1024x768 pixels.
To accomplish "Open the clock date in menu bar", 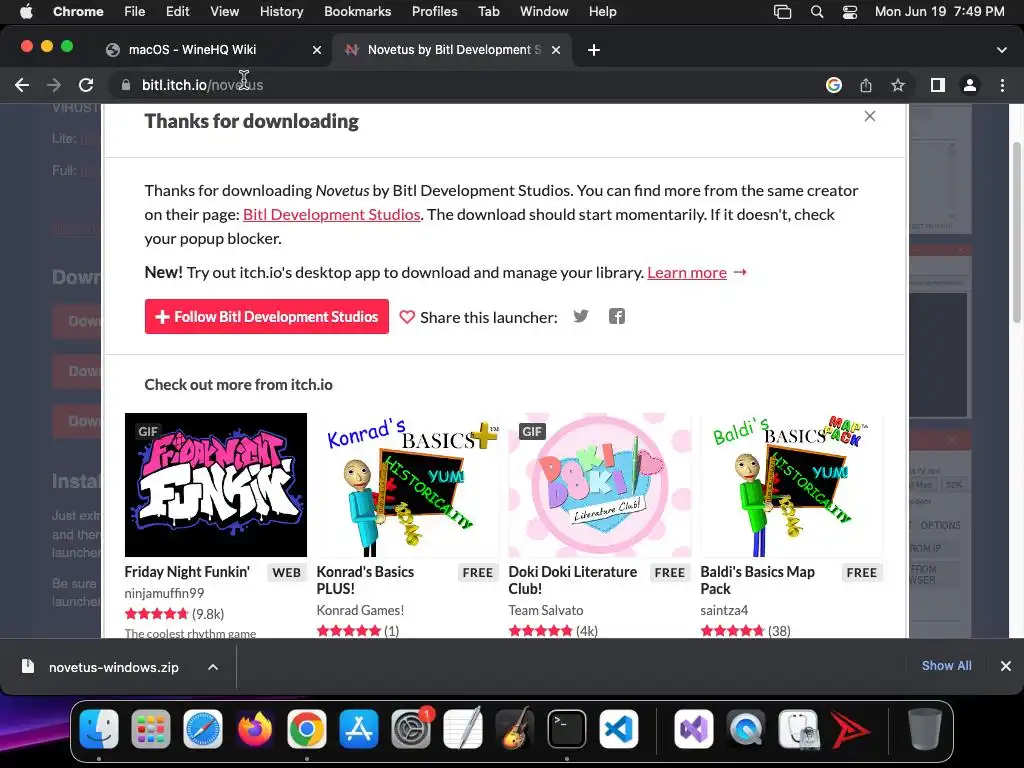I will (x=939, y=12).
